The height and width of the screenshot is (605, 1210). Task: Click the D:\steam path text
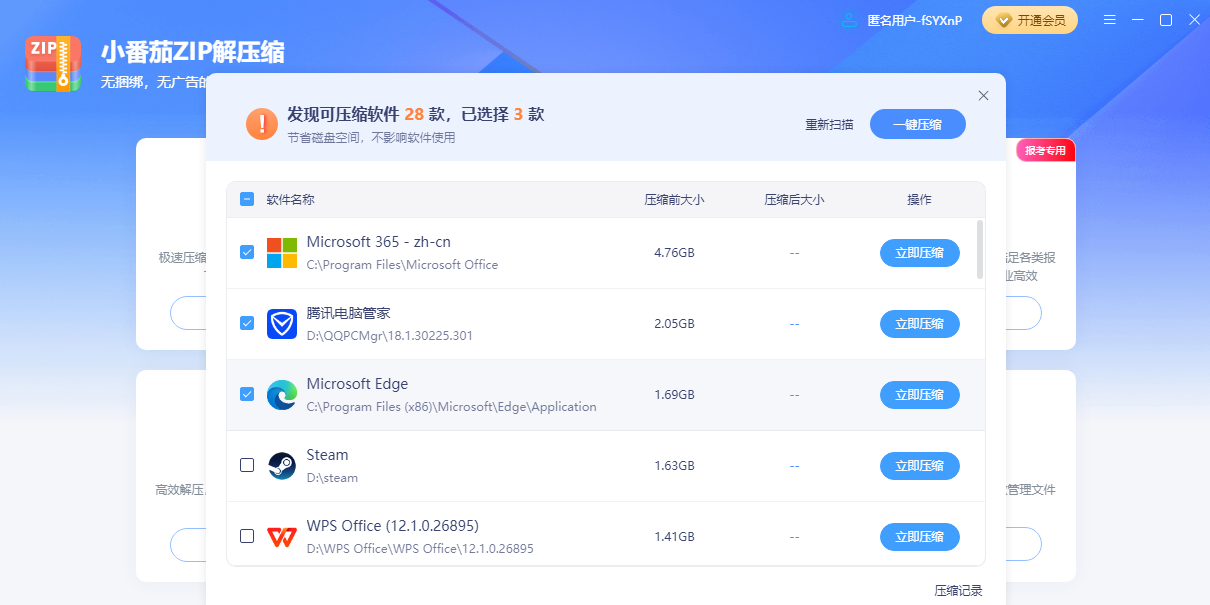click(x=332, y=478)
